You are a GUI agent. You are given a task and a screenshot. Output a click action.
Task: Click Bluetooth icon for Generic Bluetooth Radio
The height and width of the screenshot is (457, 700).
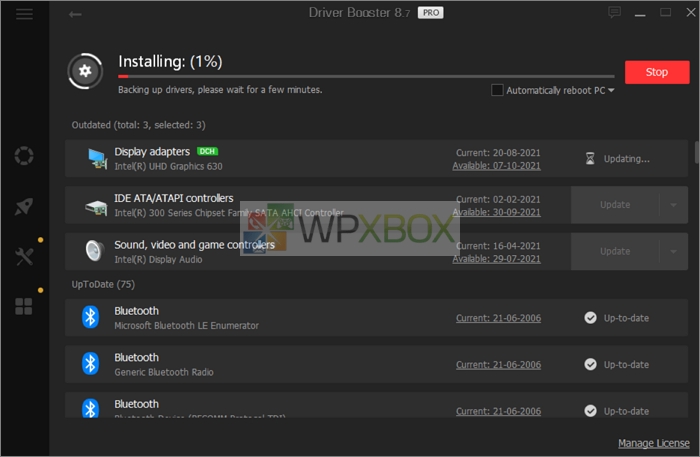coord(90,363)
